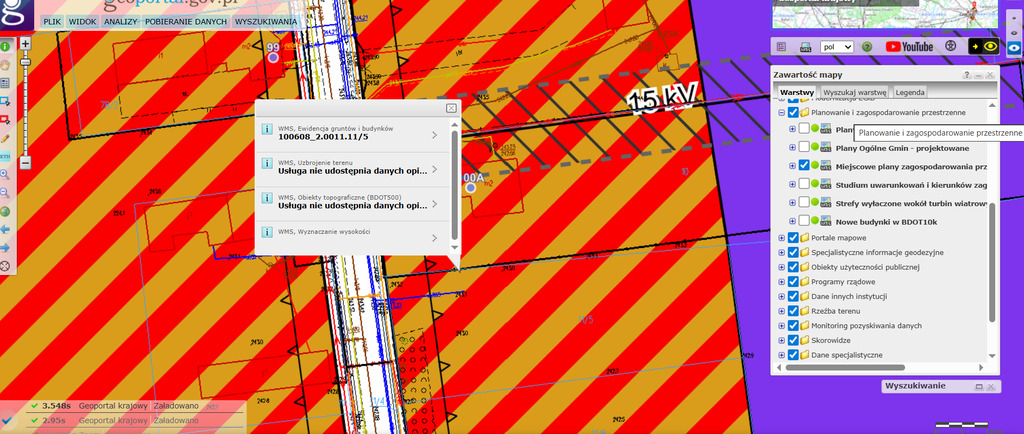This screenshot has height=434, width=1024.
Task: Open the ANALIZY menu
Action: [121, 21]
